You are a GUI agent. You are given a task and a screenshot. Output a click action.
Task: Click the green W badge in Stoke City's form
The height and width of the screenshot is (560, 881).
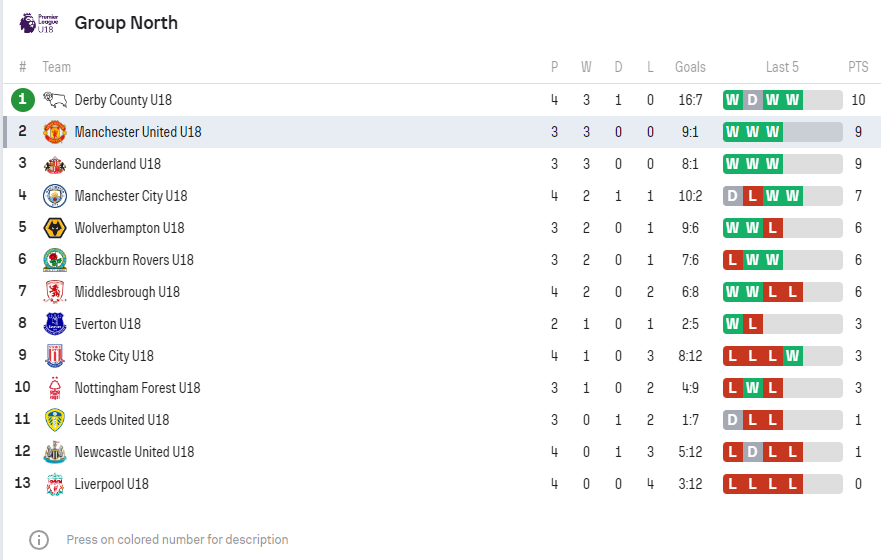pyautogui.click(x=792, y=356)
